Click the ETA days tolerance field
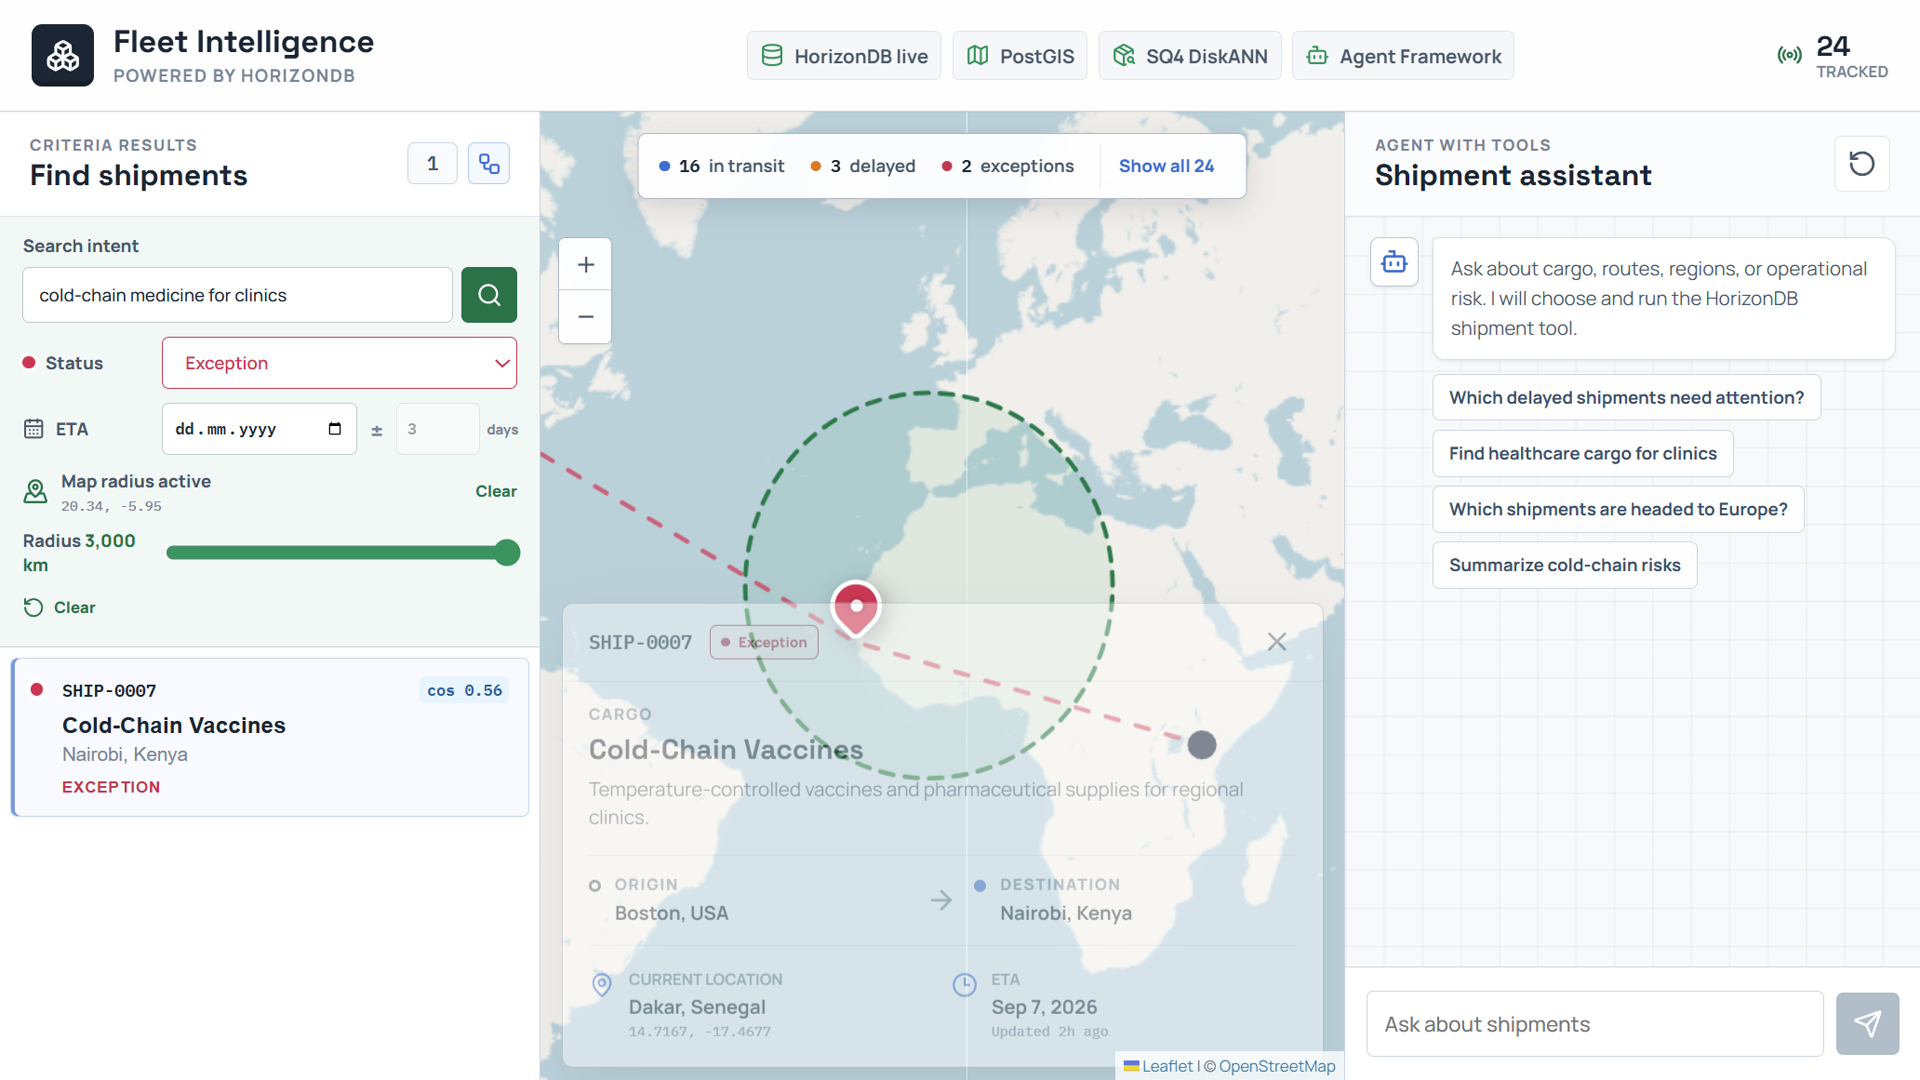Viewport: 1920px width, 1080px height. pyautogui.click(x=437, y=429)
